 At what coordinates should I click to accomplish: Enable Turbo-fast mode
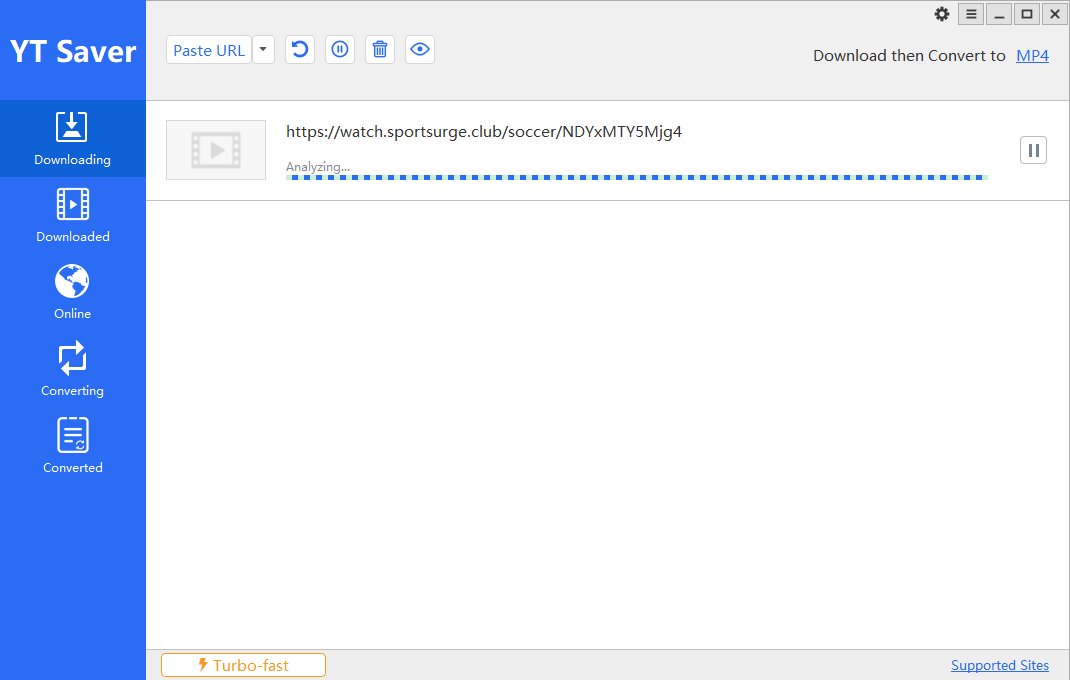(x=244, y=665)
